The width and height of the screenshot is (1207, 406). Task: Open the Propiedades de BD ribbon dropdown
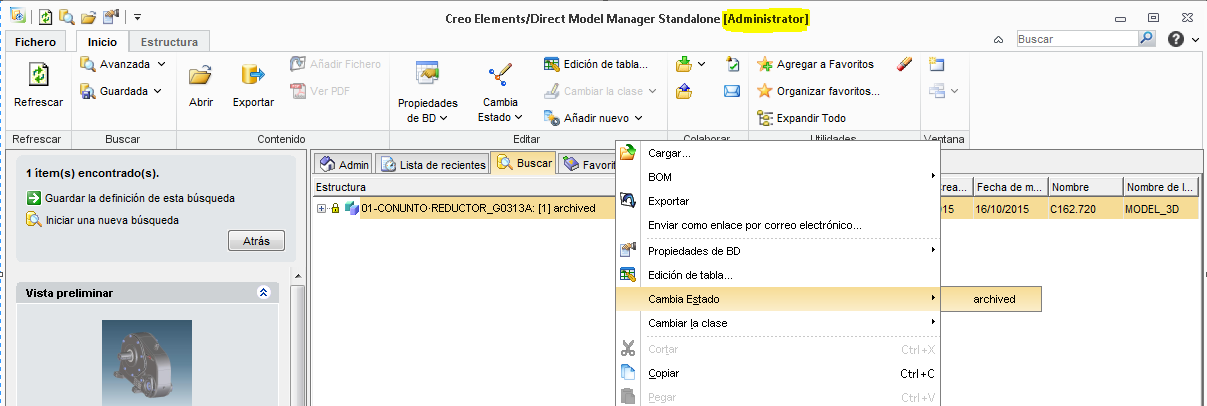(428, 93)
